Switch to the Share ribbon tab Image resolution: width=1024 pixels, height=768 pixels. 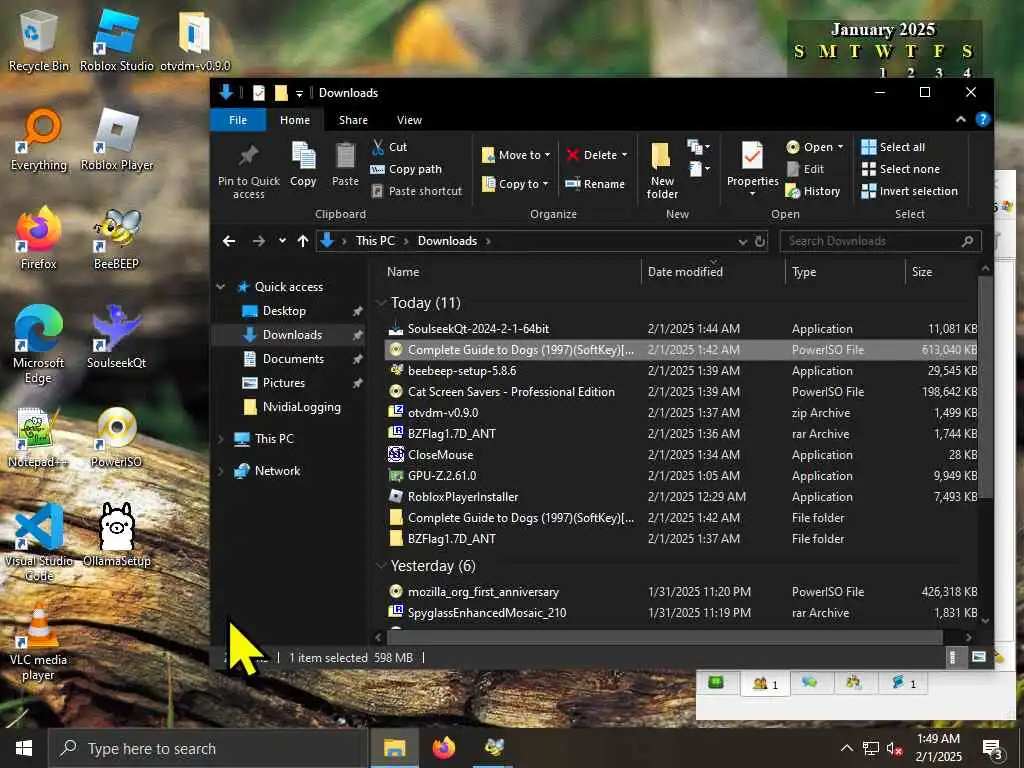coord(353,120)
